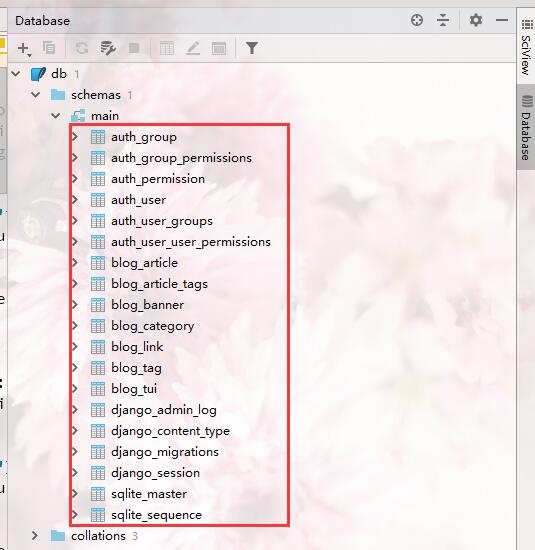Expand the collations folder
The width and height of the screenshot is (535, 550).
click(x=34, y=536)
